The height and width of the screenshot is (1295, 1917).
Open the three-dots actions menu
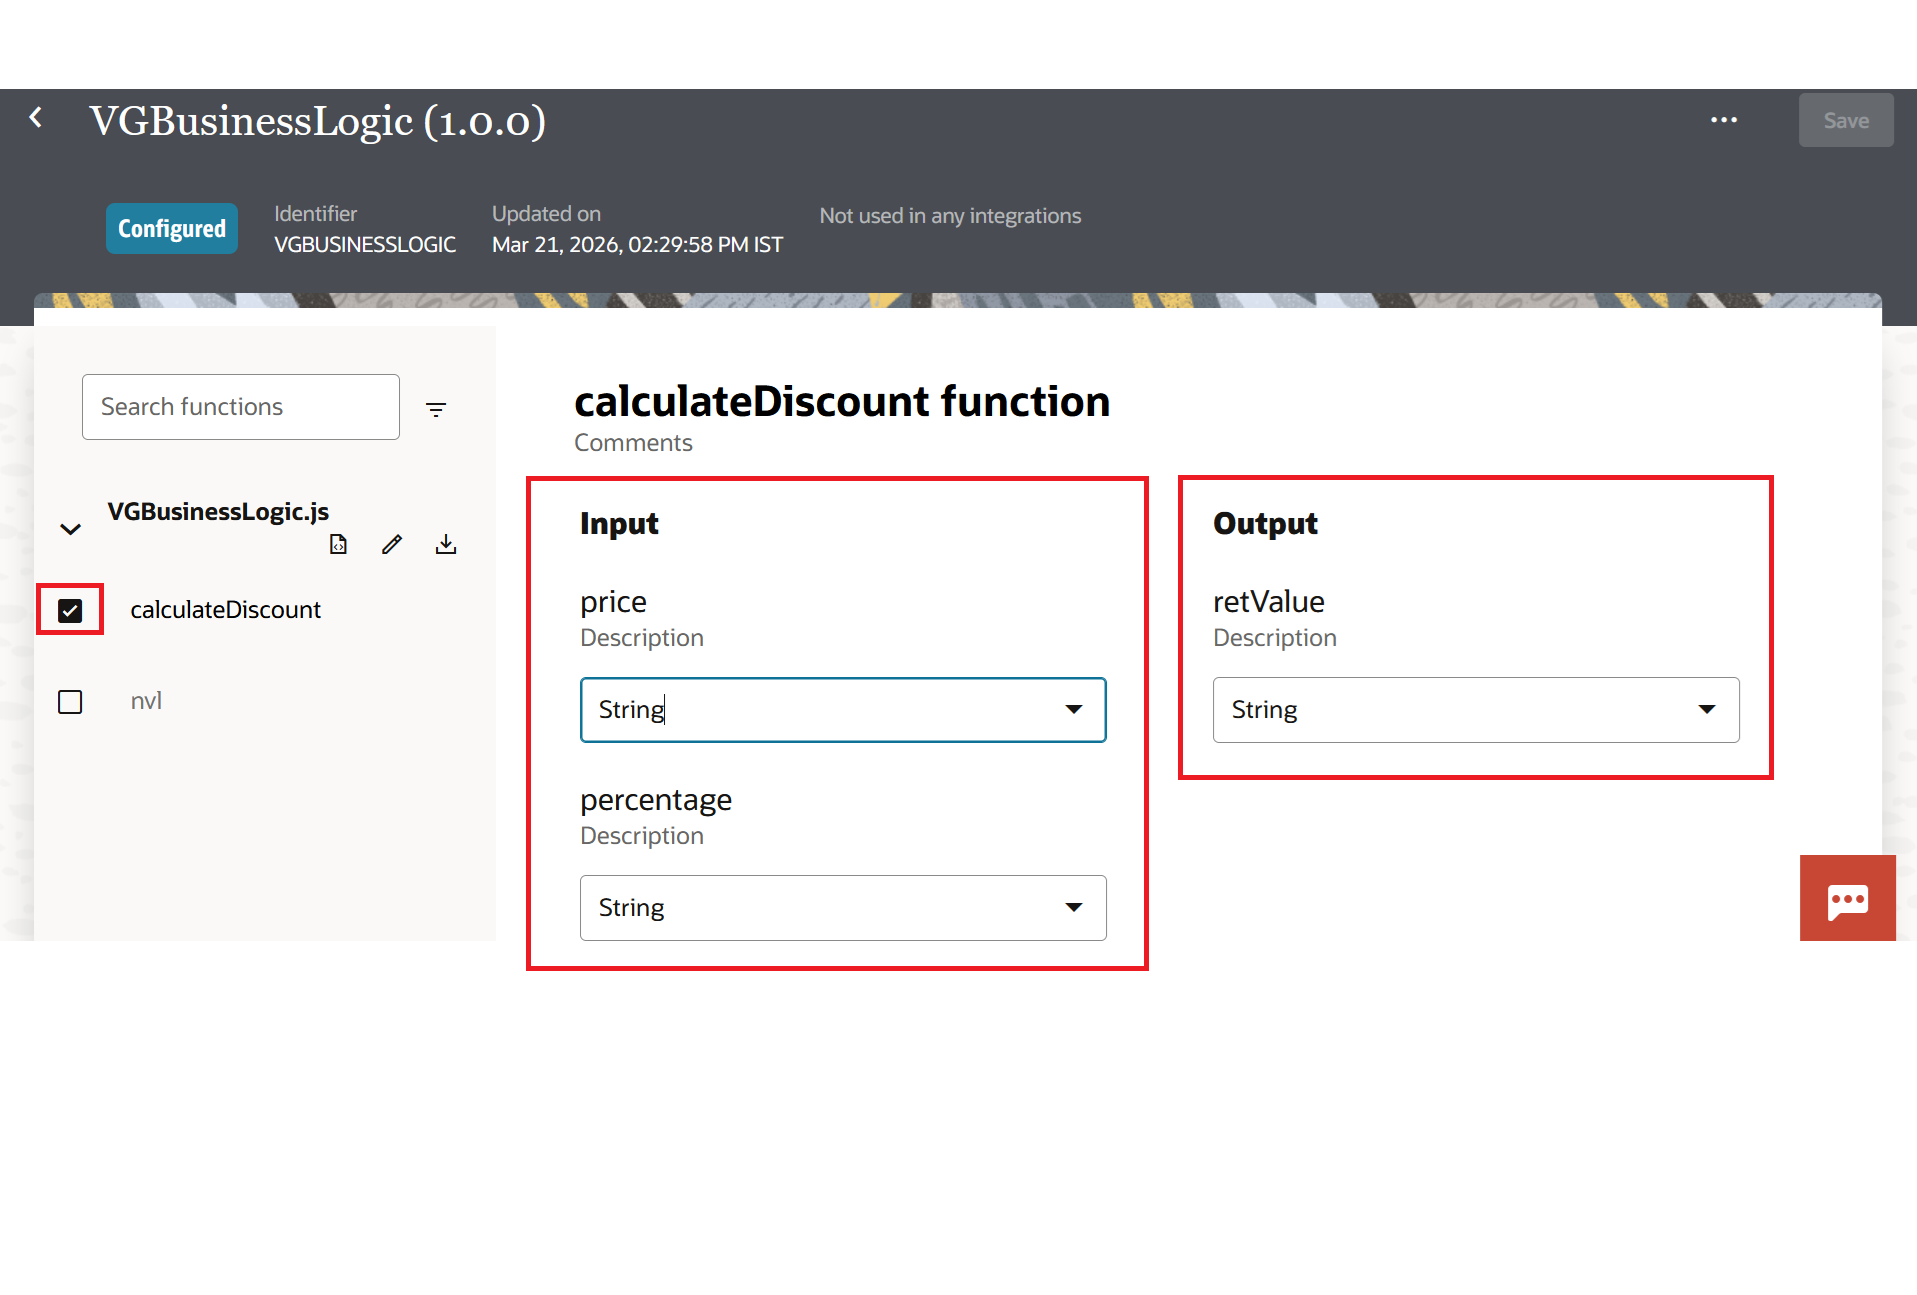coord(1723,120)
